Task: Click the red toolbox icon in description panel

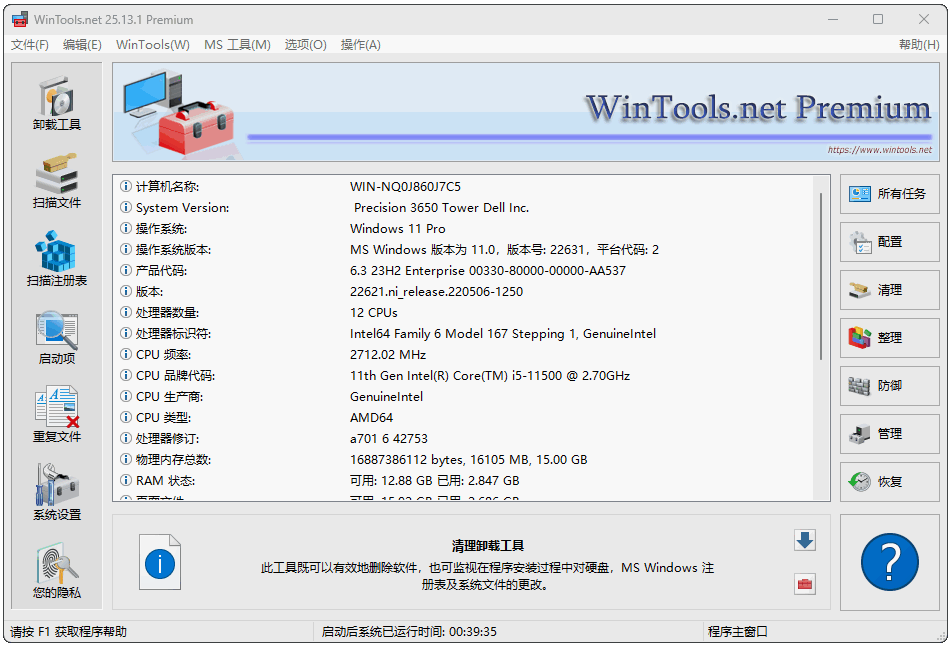Action: click(804, 583)
